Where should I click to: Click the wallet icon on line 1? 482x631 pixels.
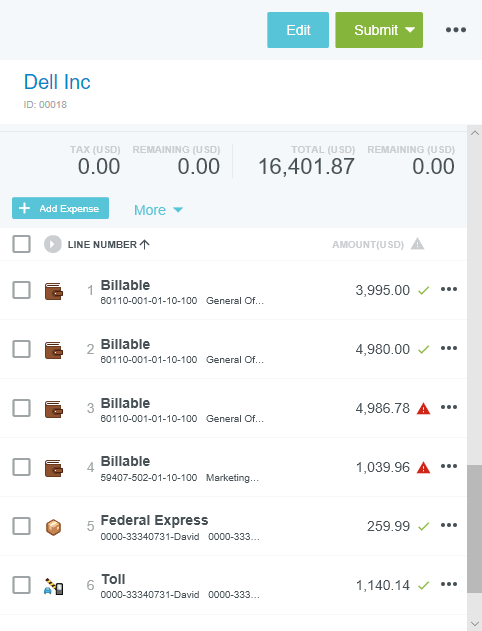(x=54, y=291)
